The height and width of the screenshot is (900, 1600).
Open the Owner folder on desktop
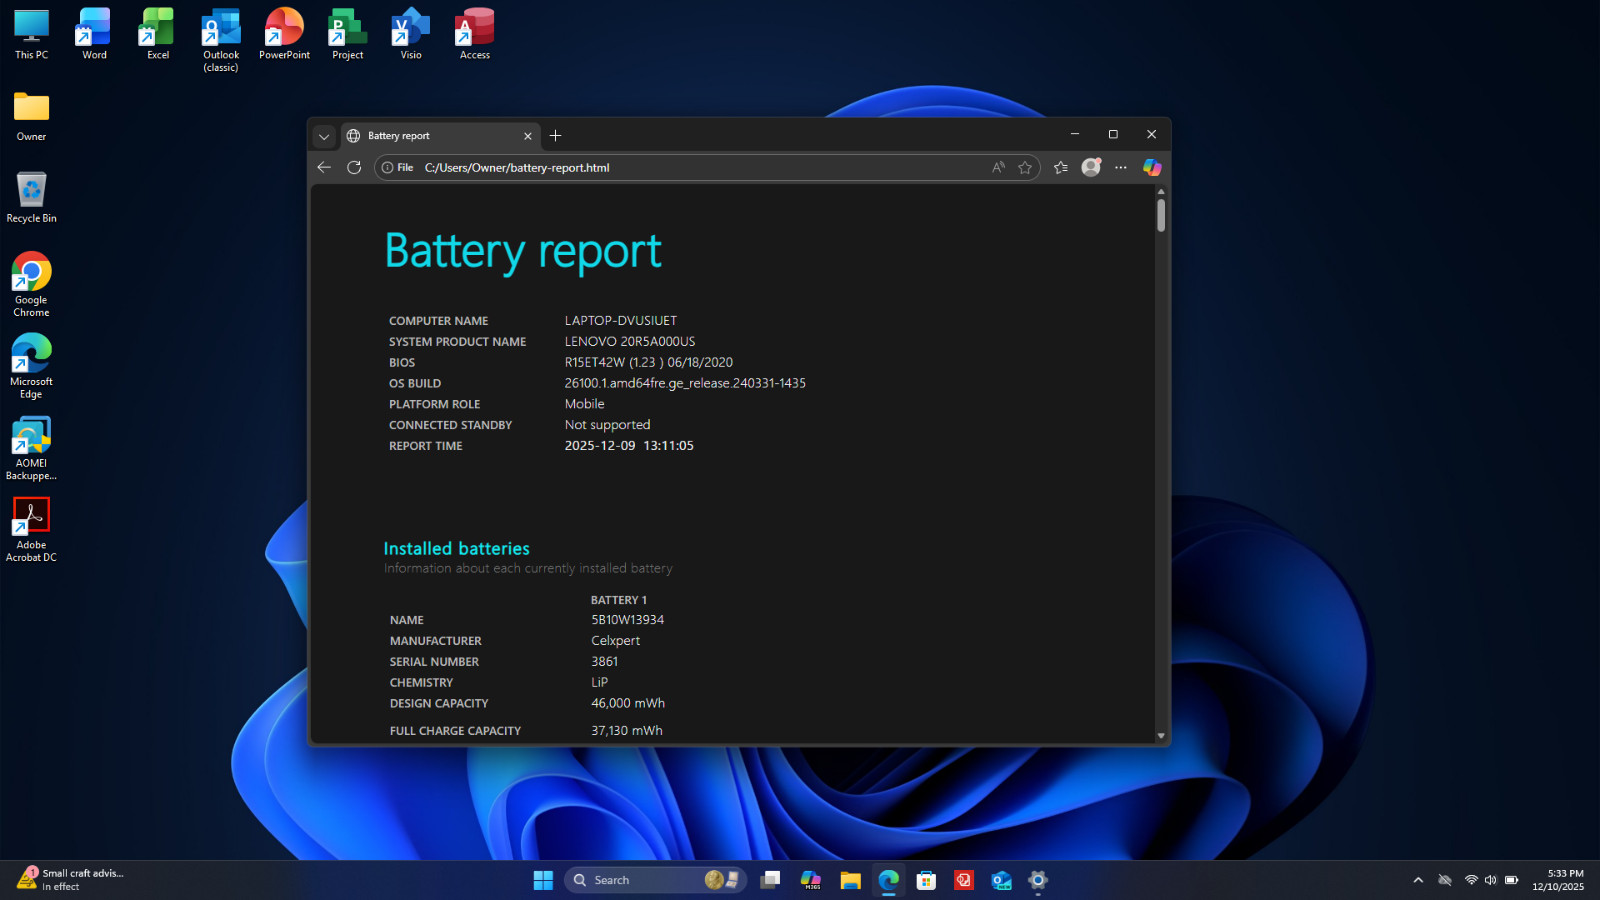[x=31, y=116]
